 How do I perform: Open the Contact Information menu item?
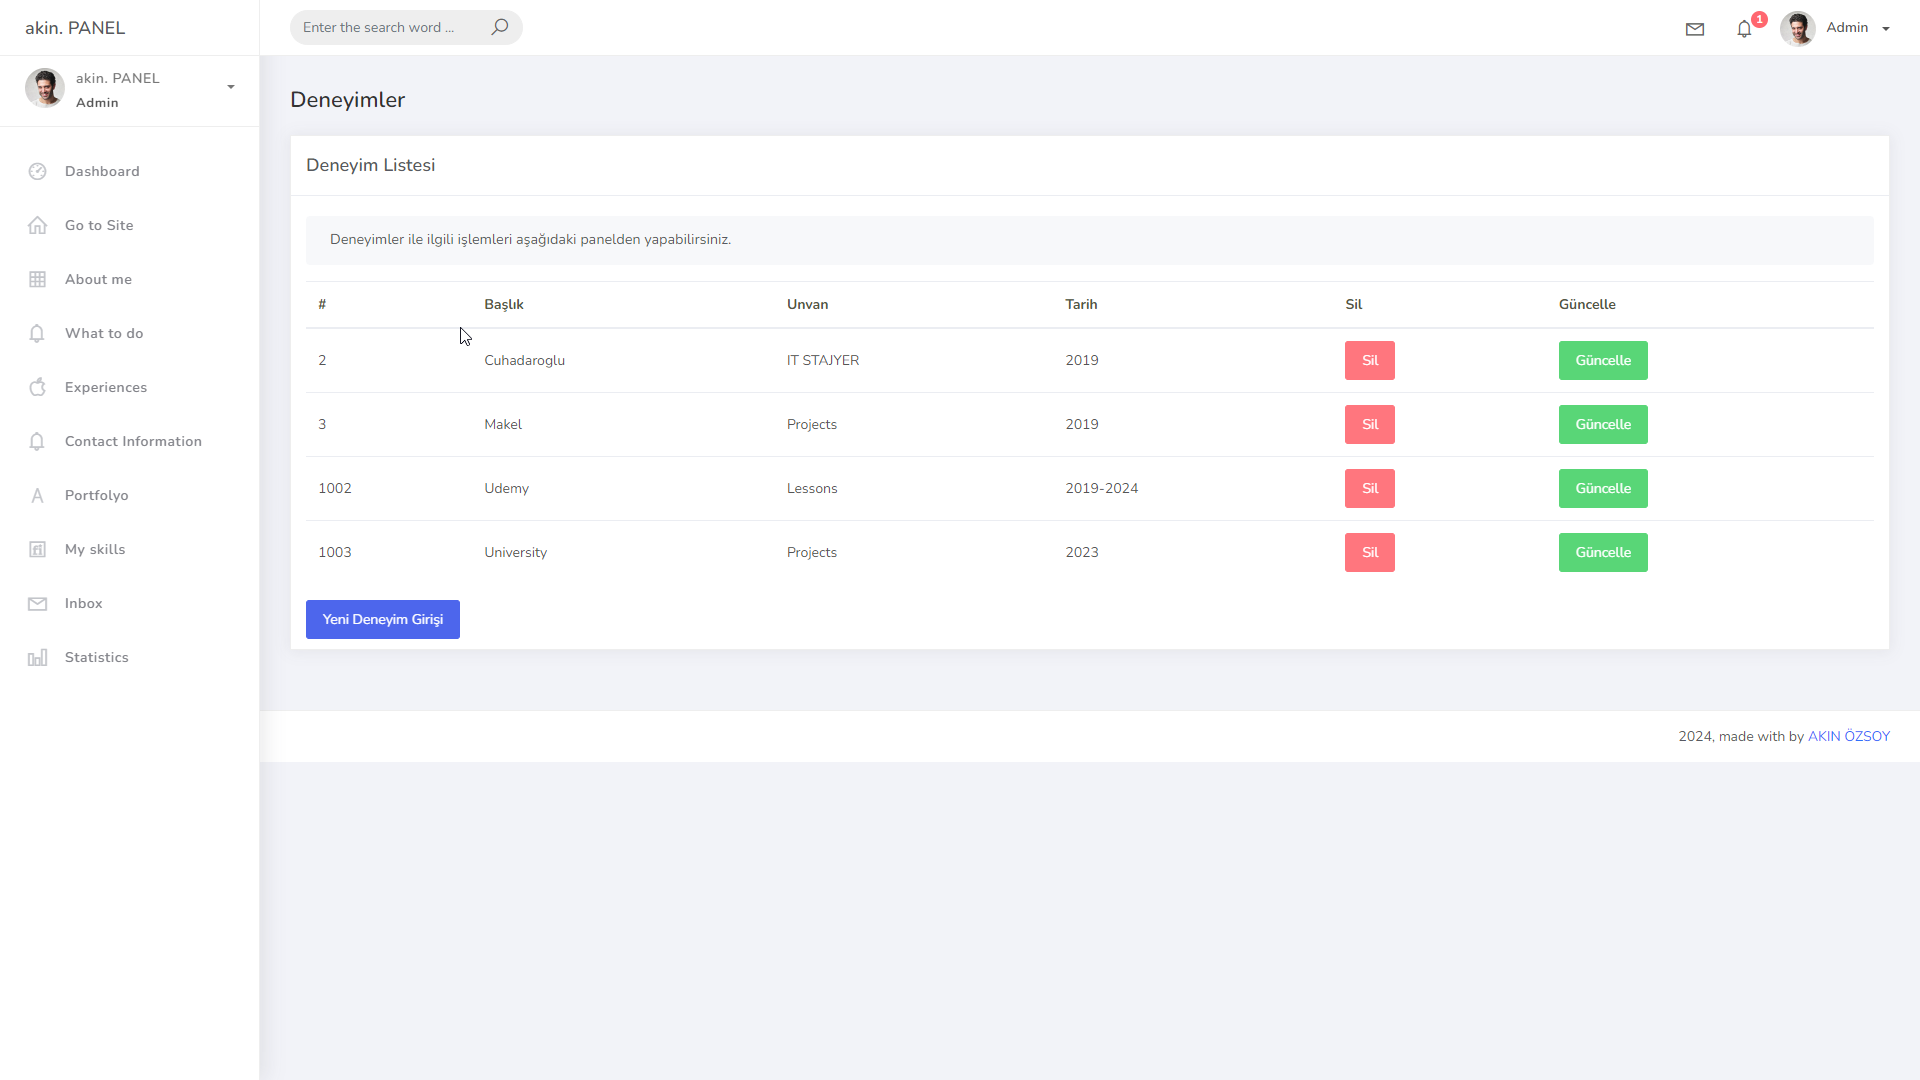133,441
